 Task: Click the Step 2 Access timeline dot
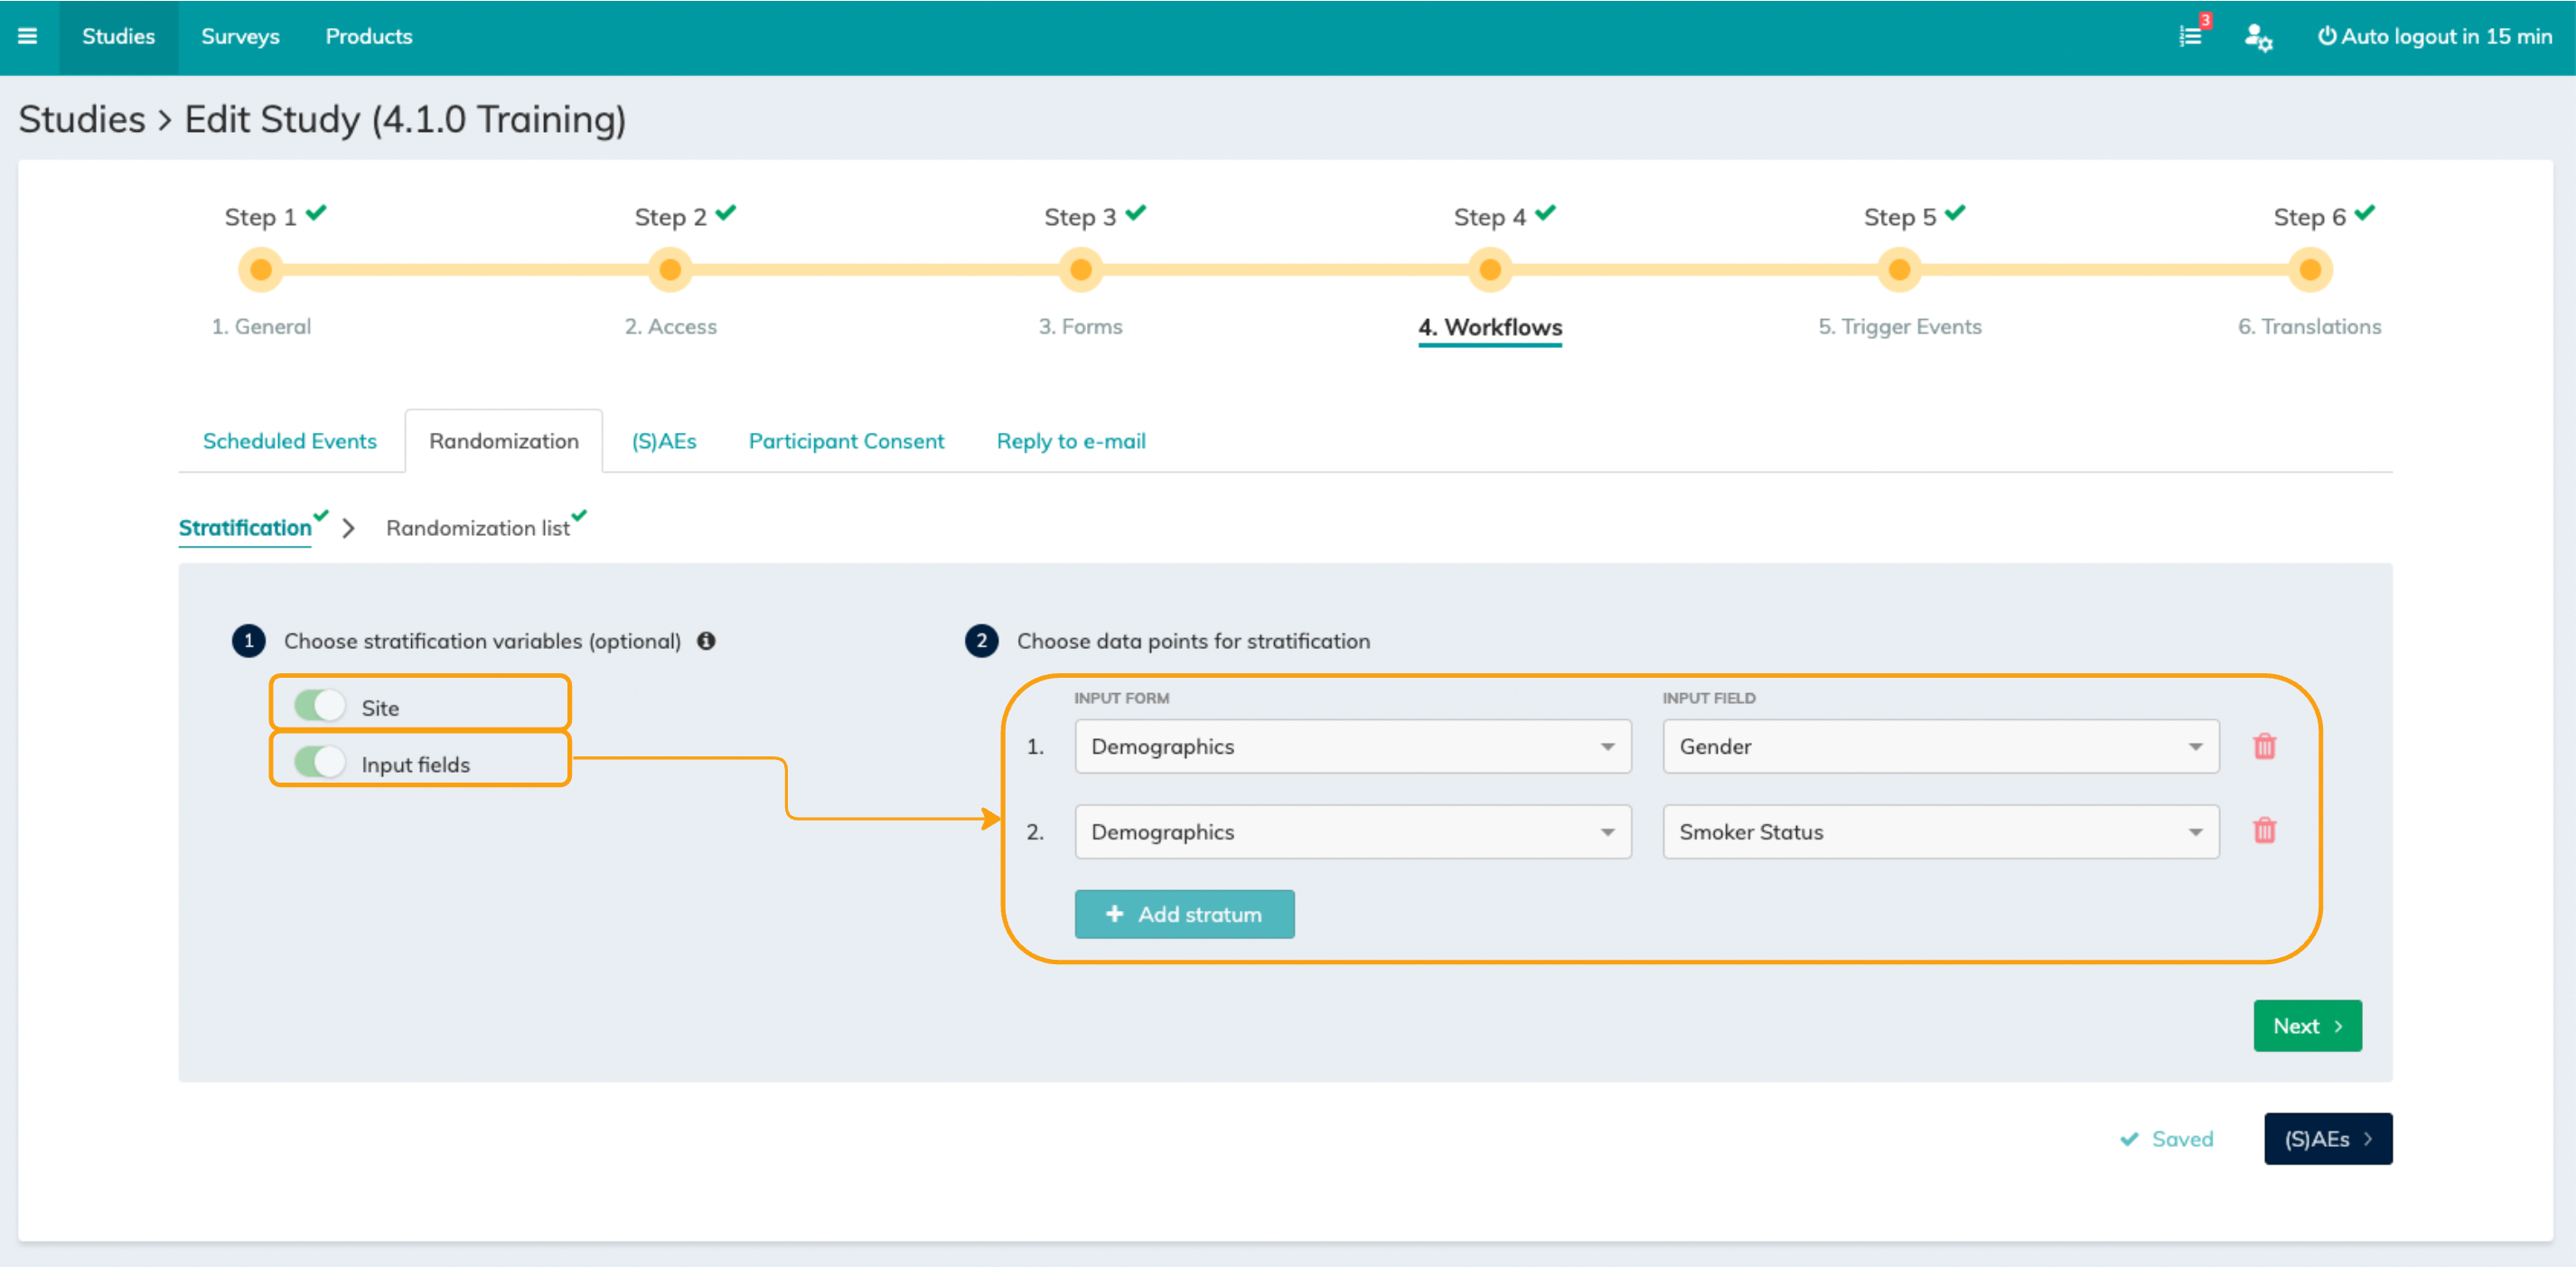[670, 270]
